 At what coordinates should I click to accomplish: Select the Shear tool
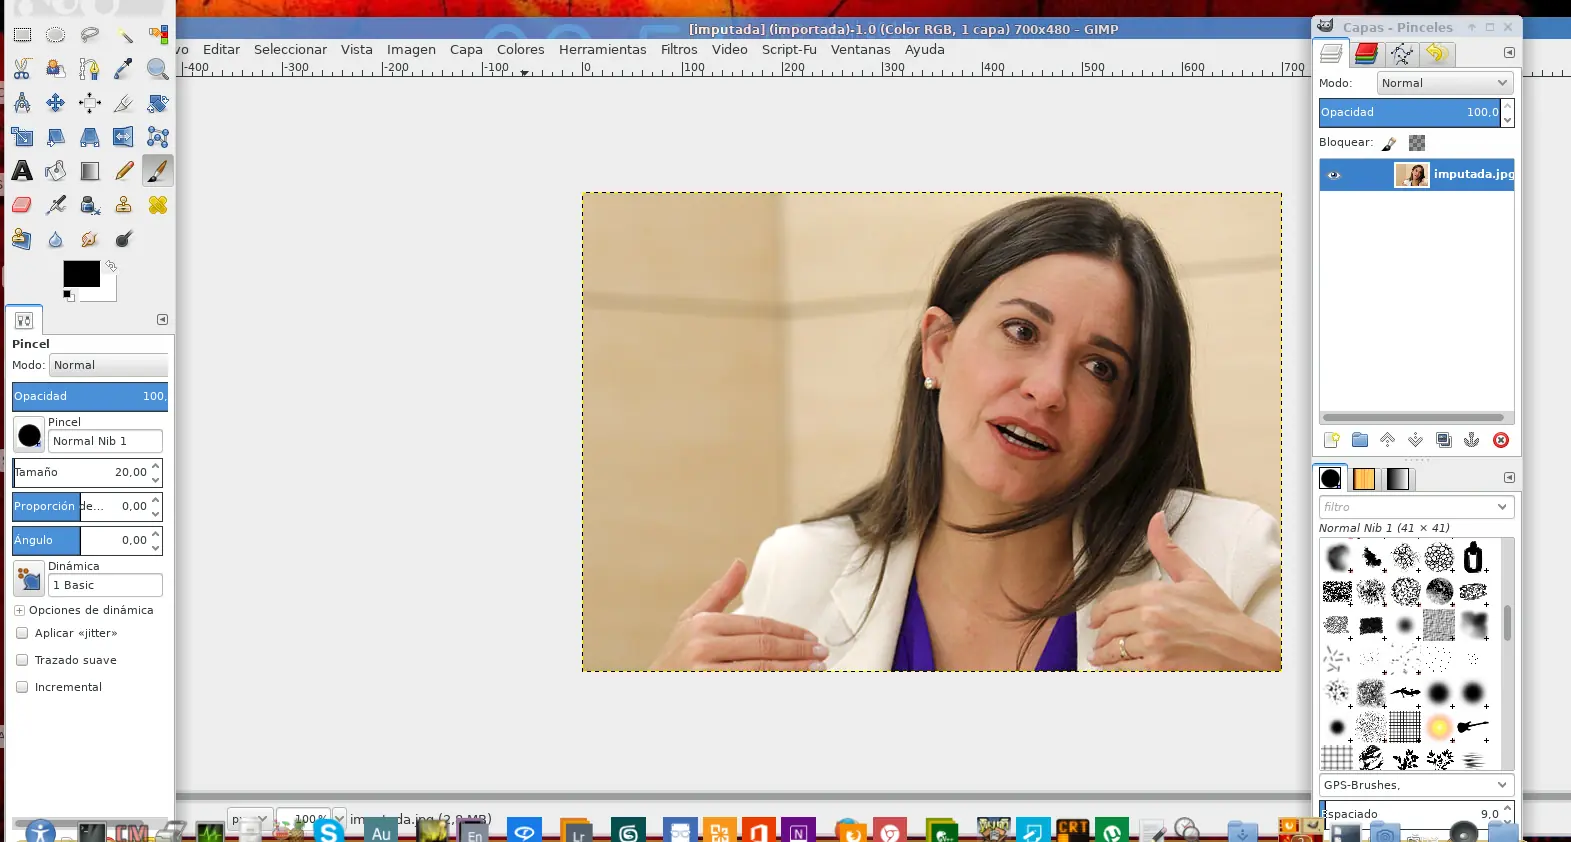[x=56, y=137]
